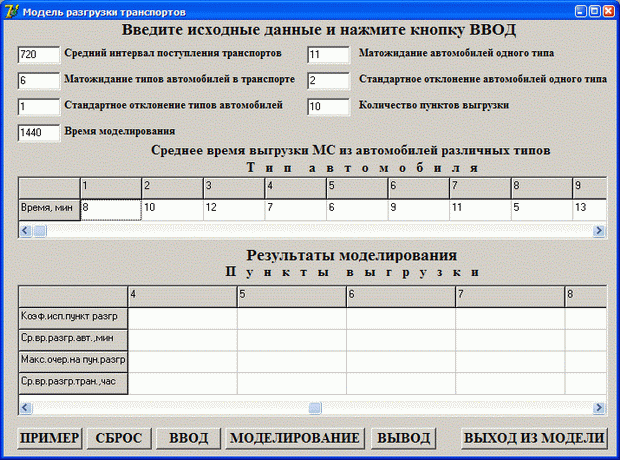Screen dimensions: 620x460
Task: Click left arrow of vehicle type table scrollbar
Action: coord(26,231)
